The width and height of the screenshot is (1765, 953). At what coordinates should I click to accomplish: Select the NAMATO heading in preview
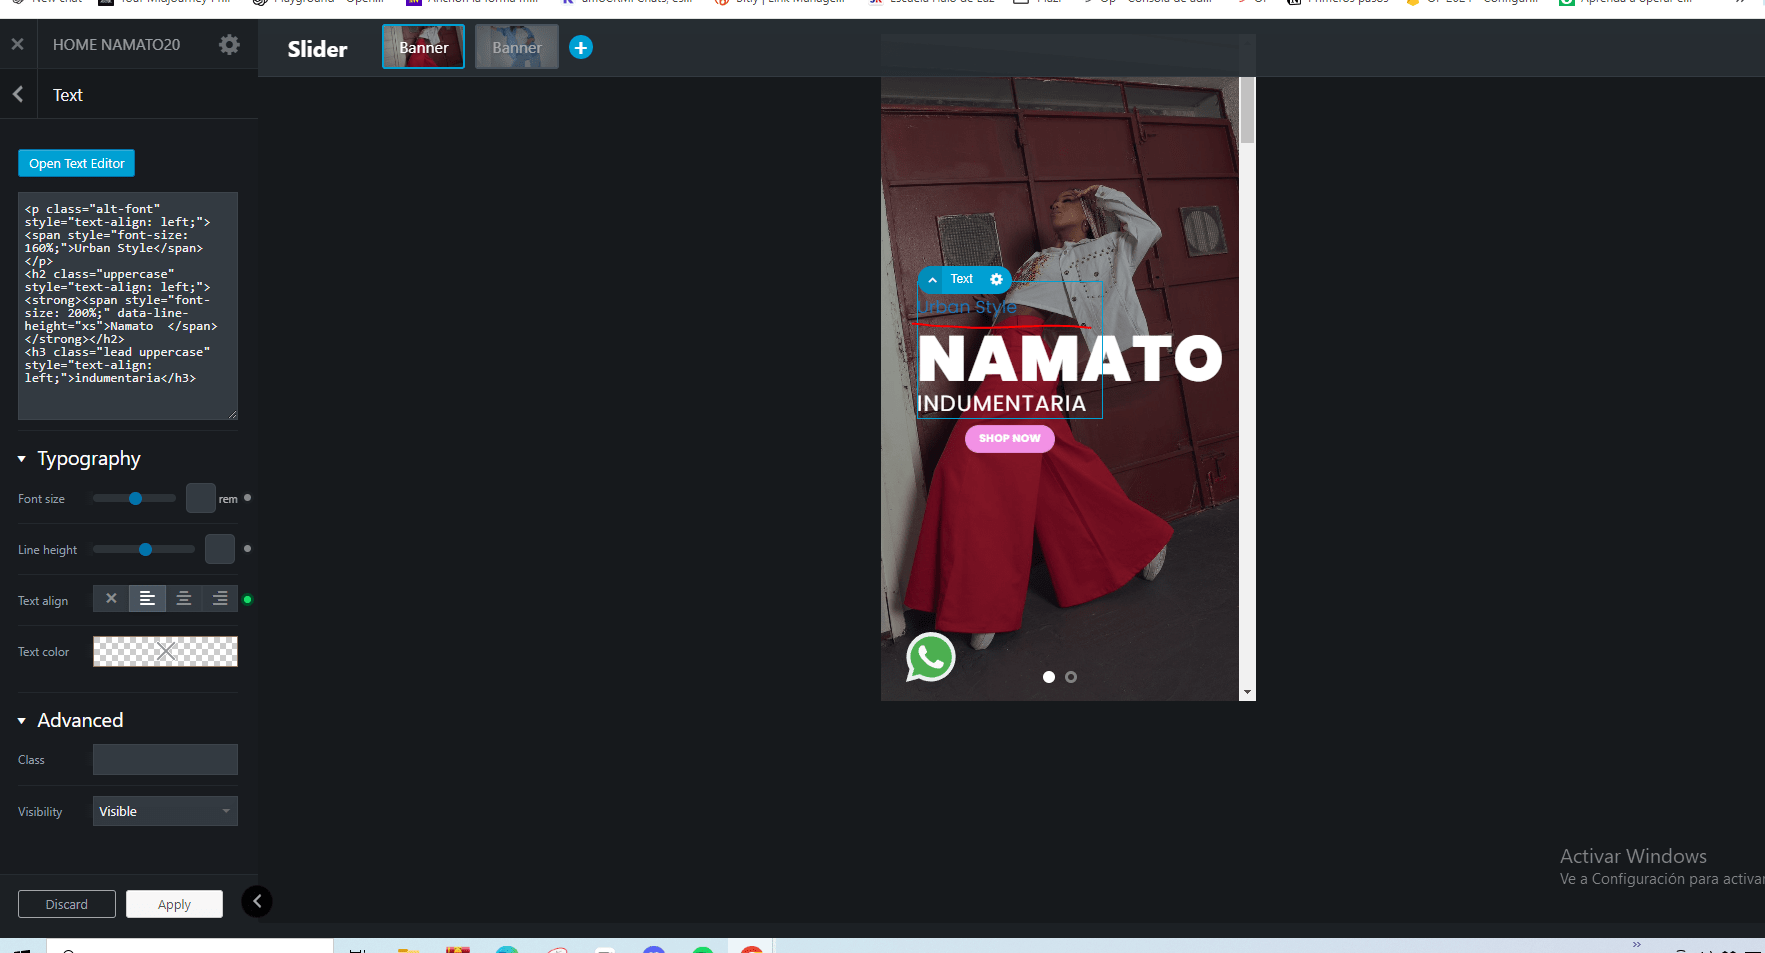[1070, 358]
